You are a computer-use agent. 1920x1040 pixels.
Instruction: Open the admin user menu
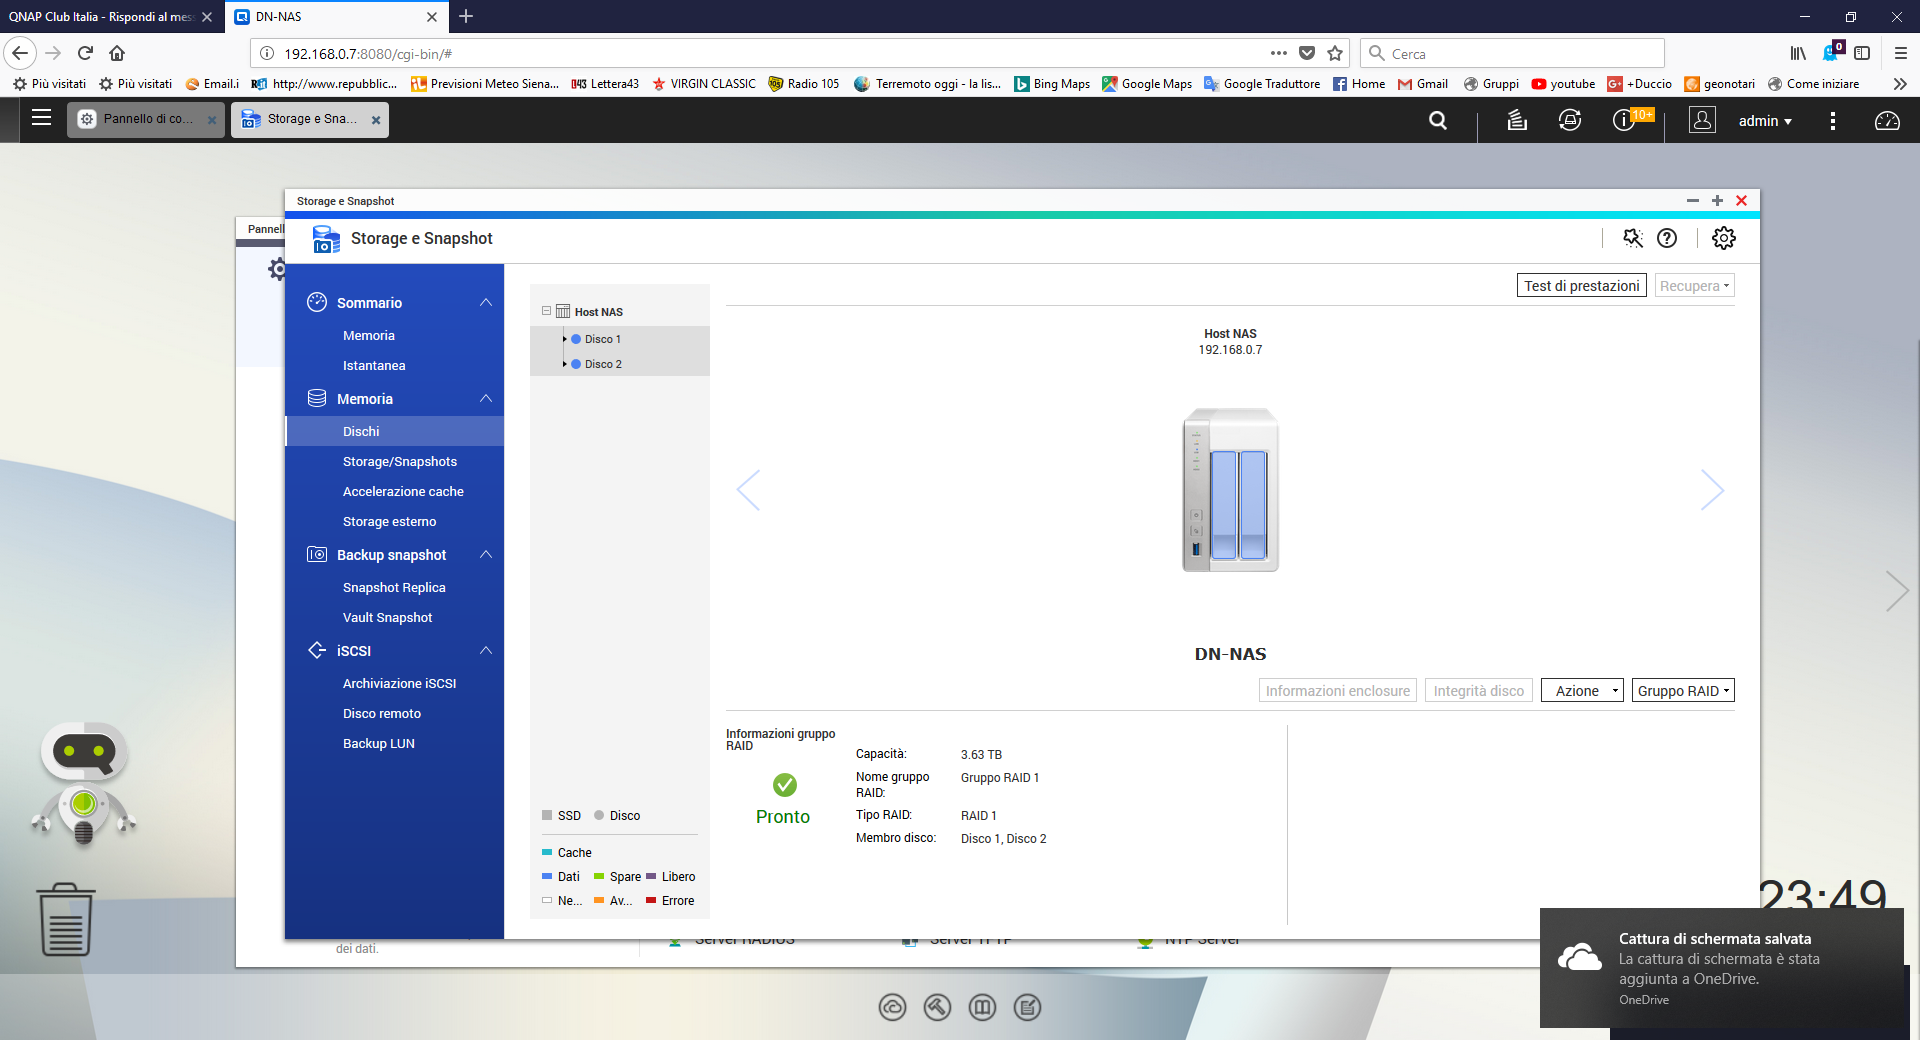coord(1764,121)
